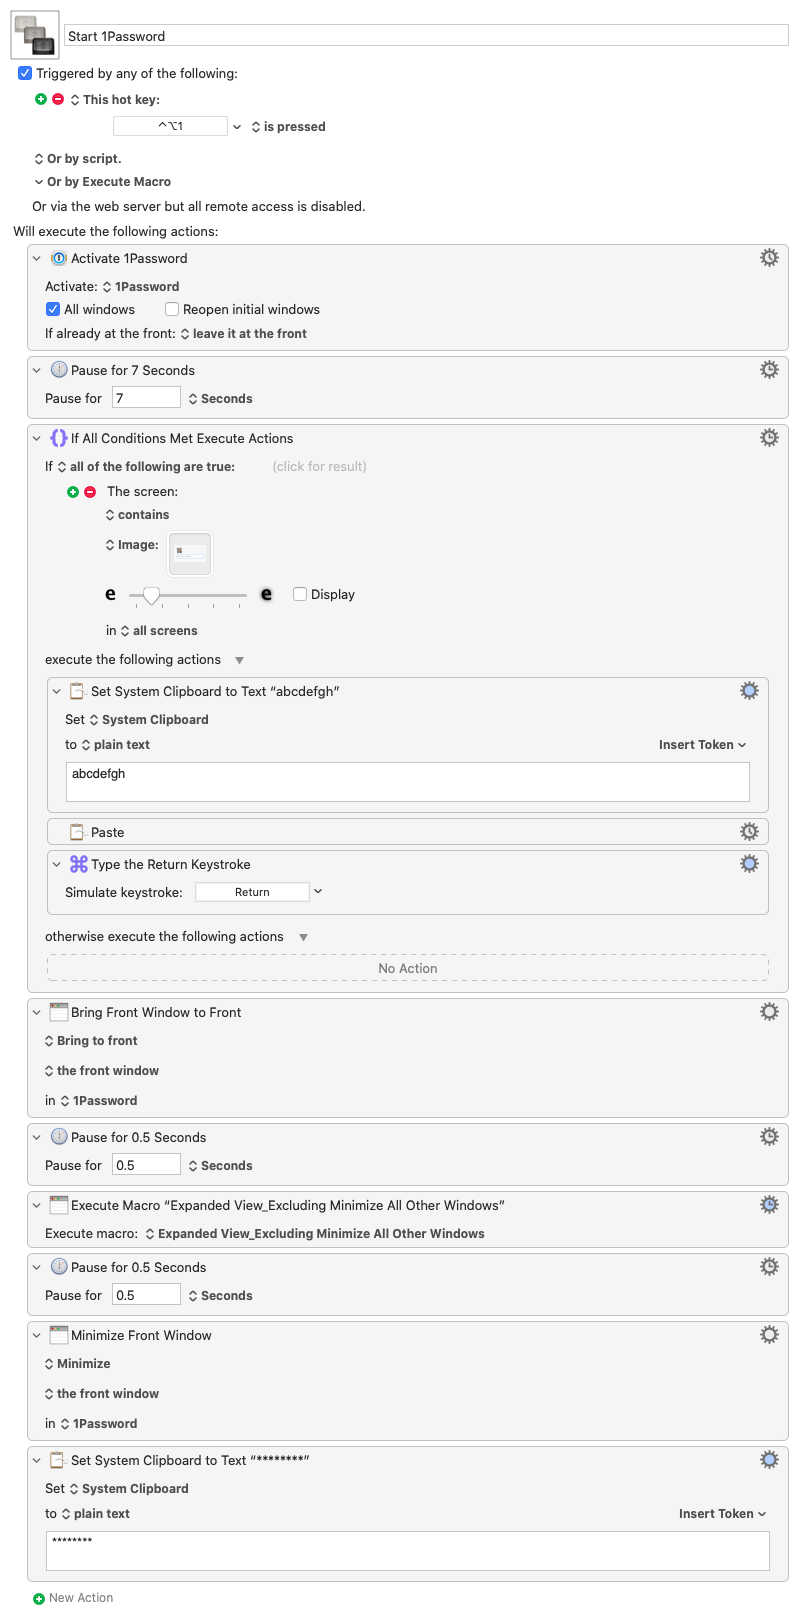Change 'leave it at the front' option
Viewport: 799px width, 1615px height.
(243, 334)
